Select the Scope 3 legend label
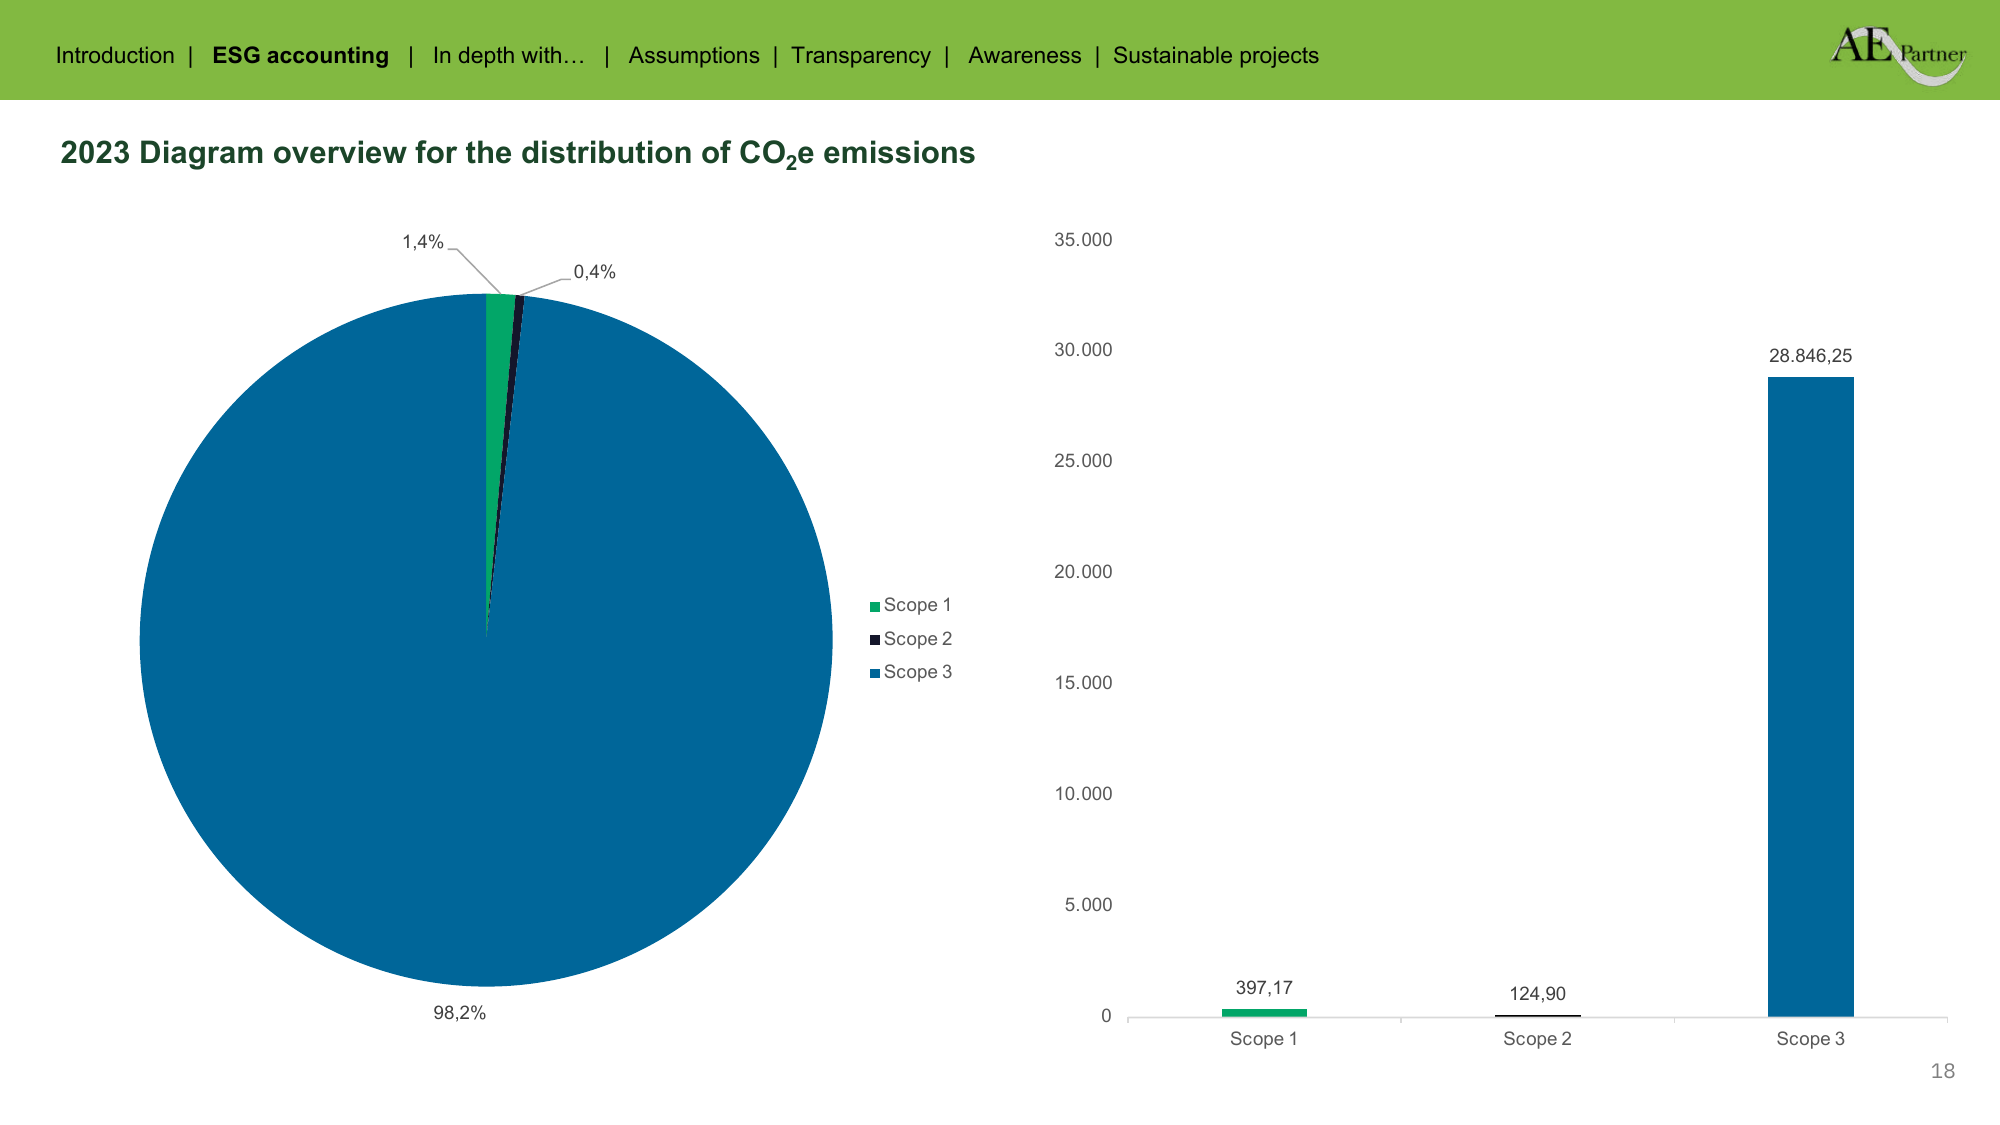Screen dimensions: 2000x1125 click(917, 672)
